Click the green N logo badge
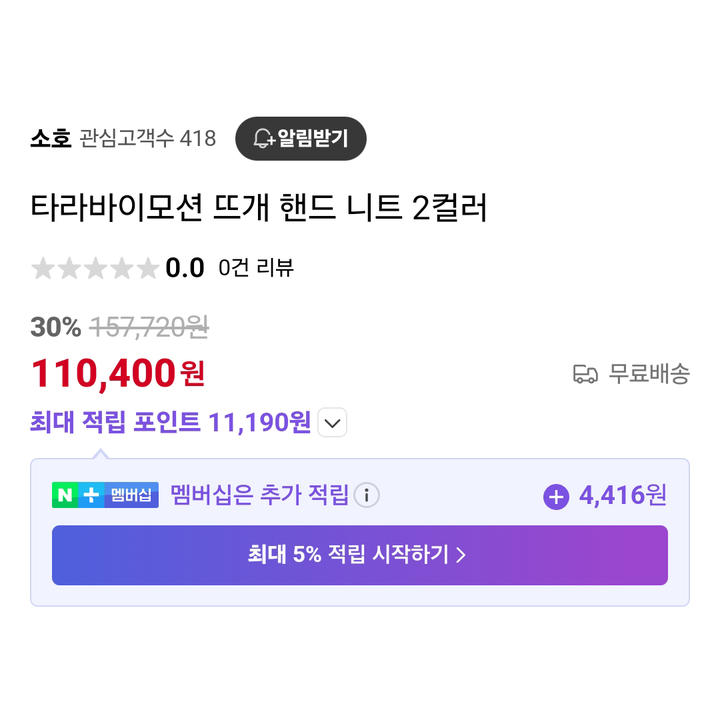The height and width of the screenshot is (720, 720). 65,495
